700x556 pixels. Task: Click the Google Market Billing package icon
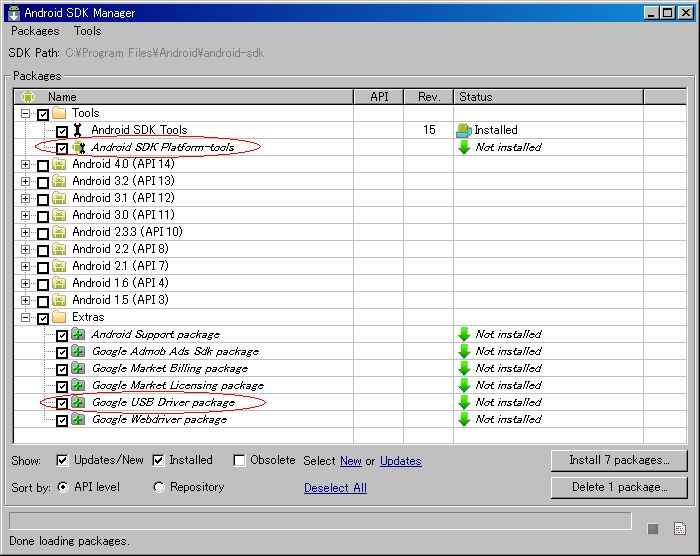tap(78, 368)
